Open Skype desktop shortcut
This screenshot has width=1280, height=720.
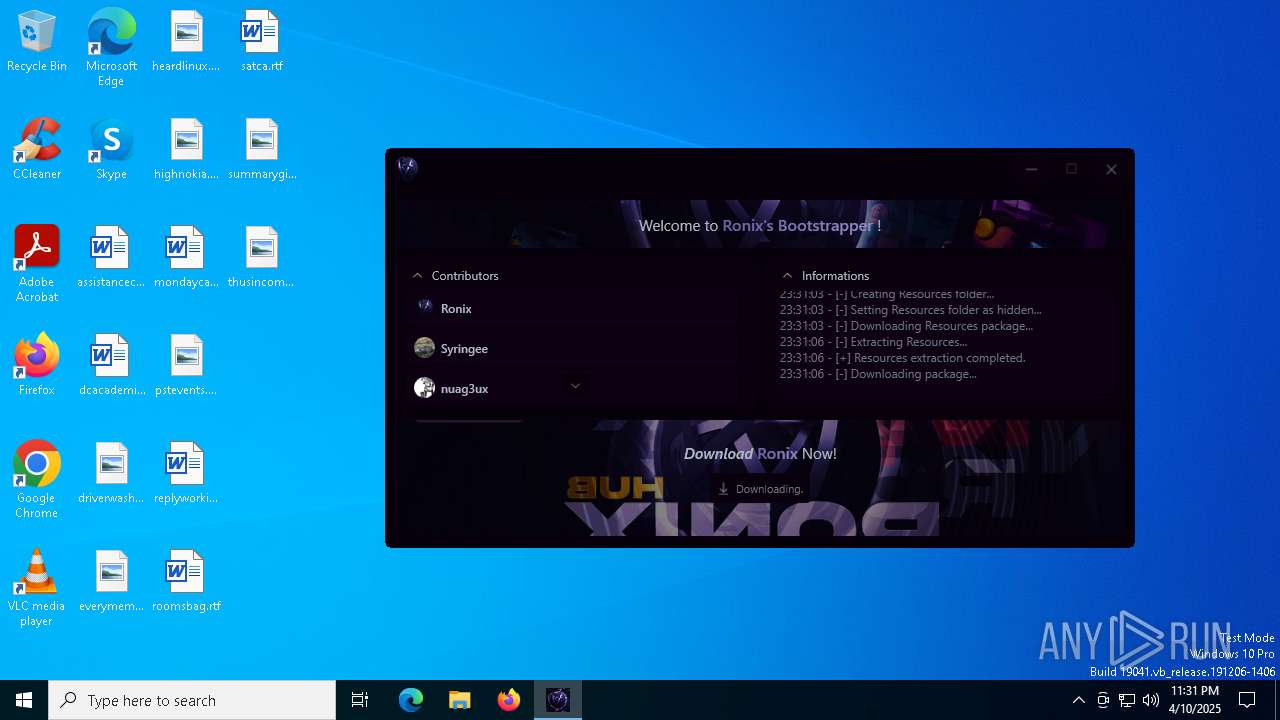coord(111,150)
